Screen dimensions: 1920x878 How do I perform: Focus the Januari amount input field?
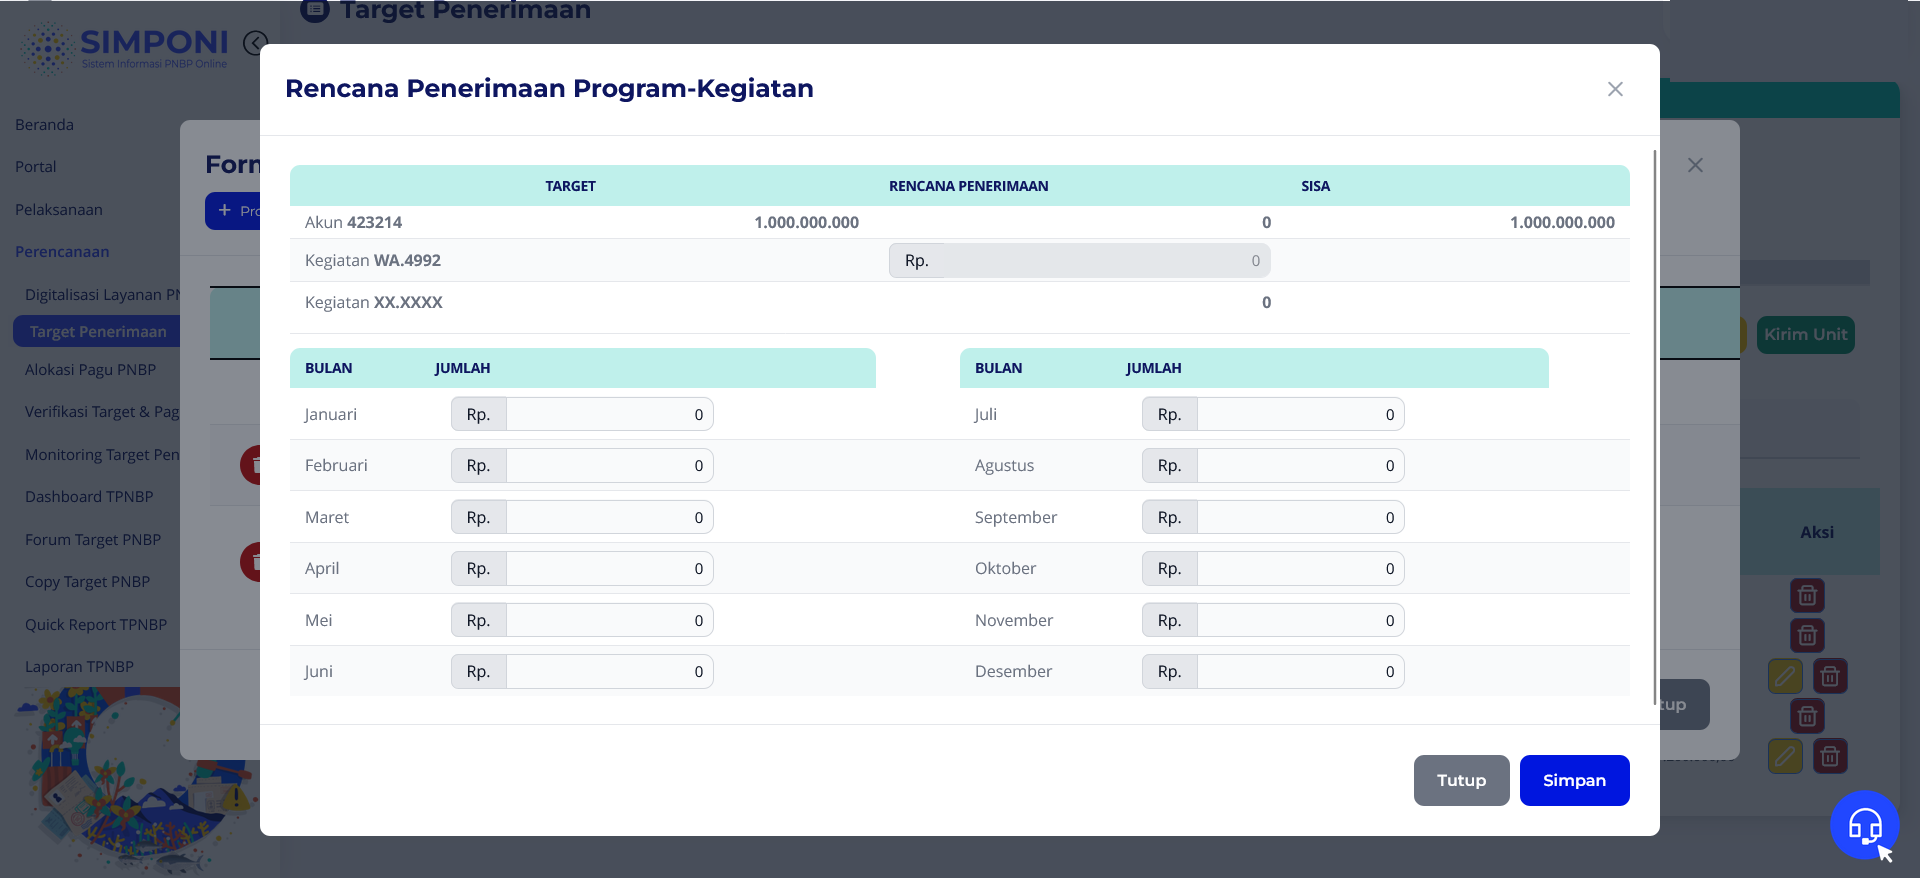point(608,415)
